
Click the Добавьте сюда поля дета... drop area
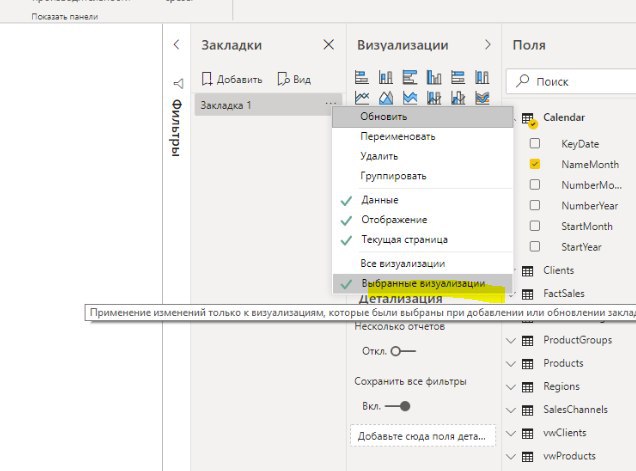pyautogui.click(x=423, y=436)
